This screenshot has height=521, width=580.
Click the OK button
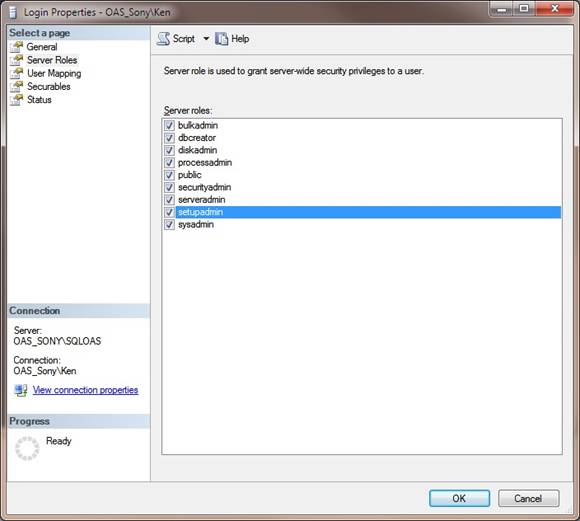(459, 498)
